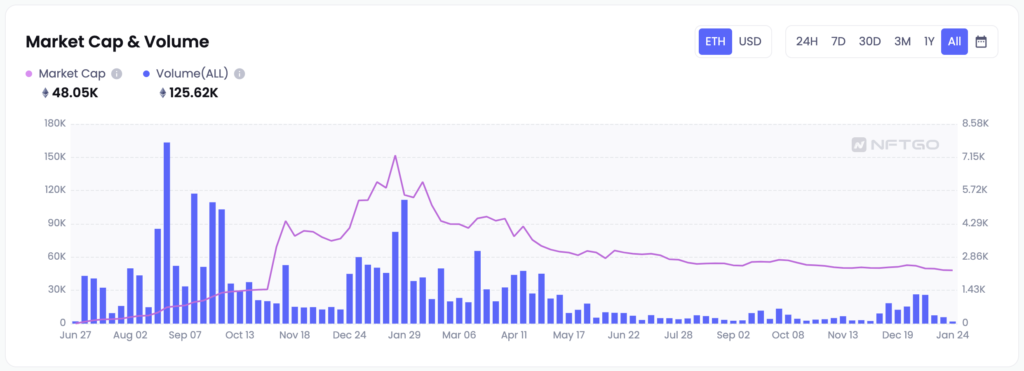Choose the 30D time range
Screen dimensions: 1024x371
coord(869,42)
